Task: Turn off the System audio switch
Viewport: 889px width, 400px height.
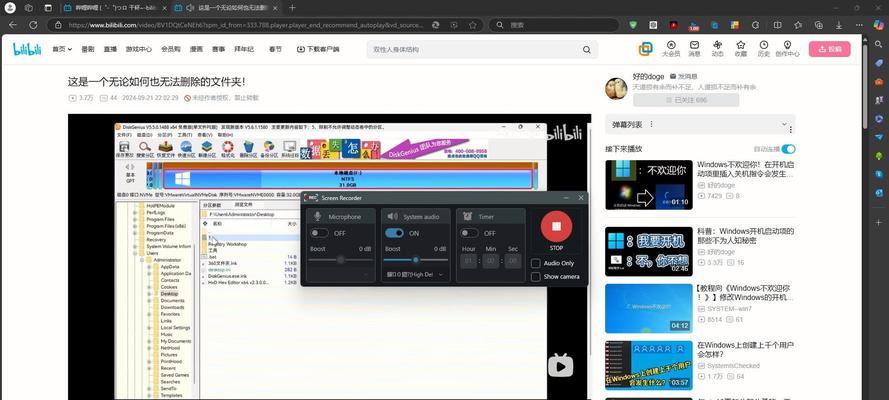Action: 394,233
